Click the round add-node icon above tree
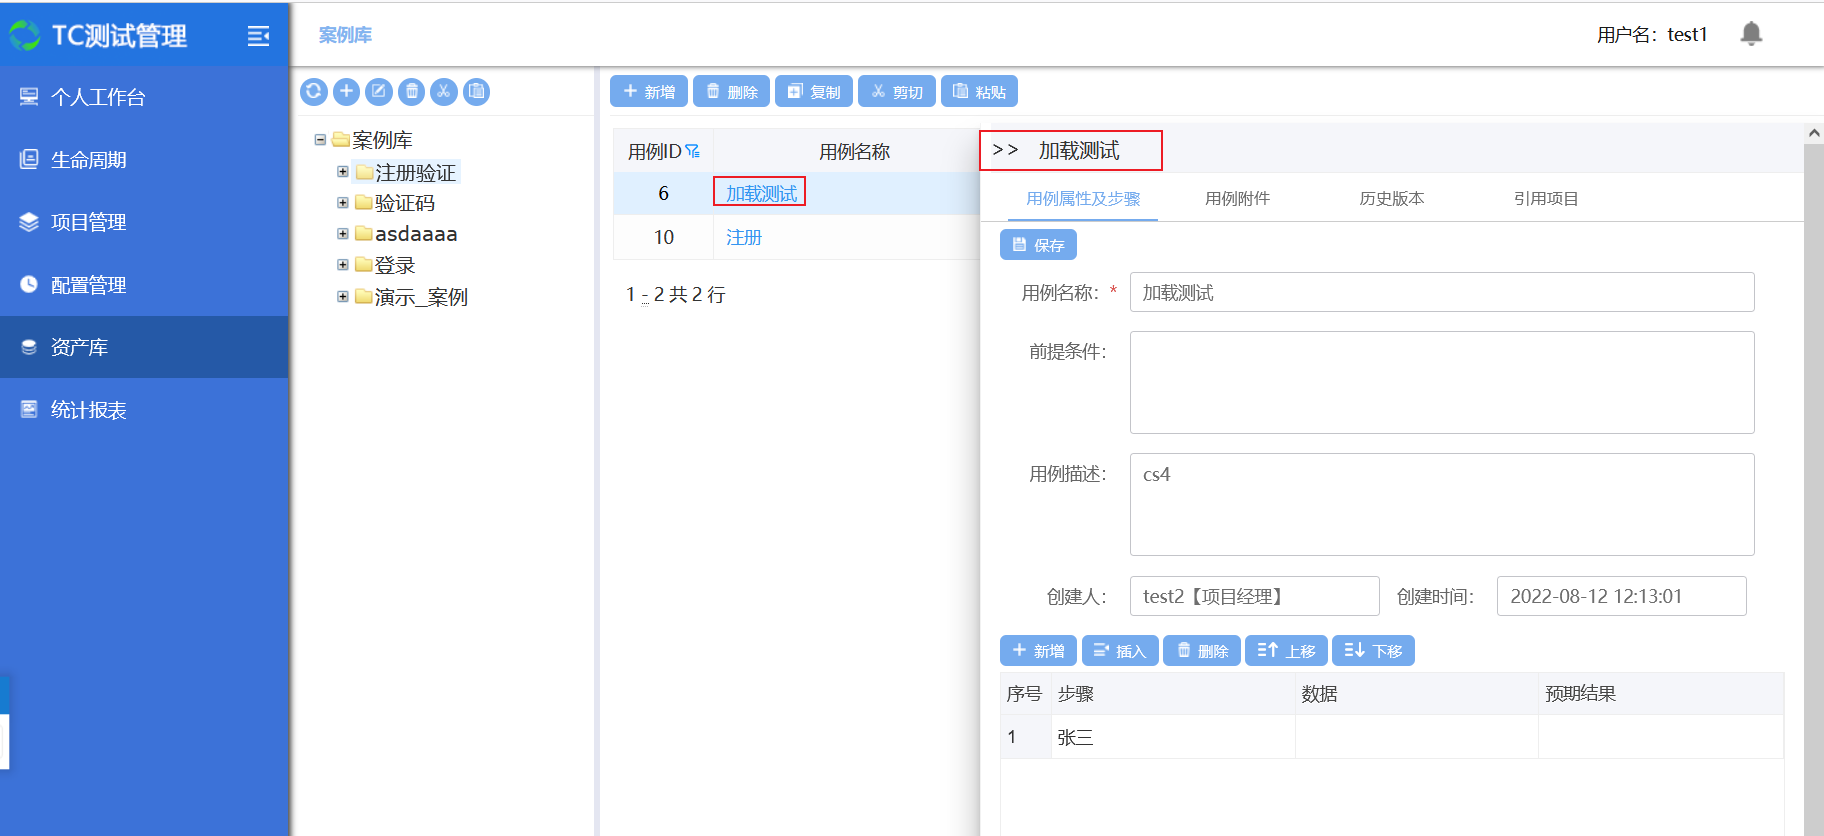This screenshot has height=836, width=1824. (346, 92)
